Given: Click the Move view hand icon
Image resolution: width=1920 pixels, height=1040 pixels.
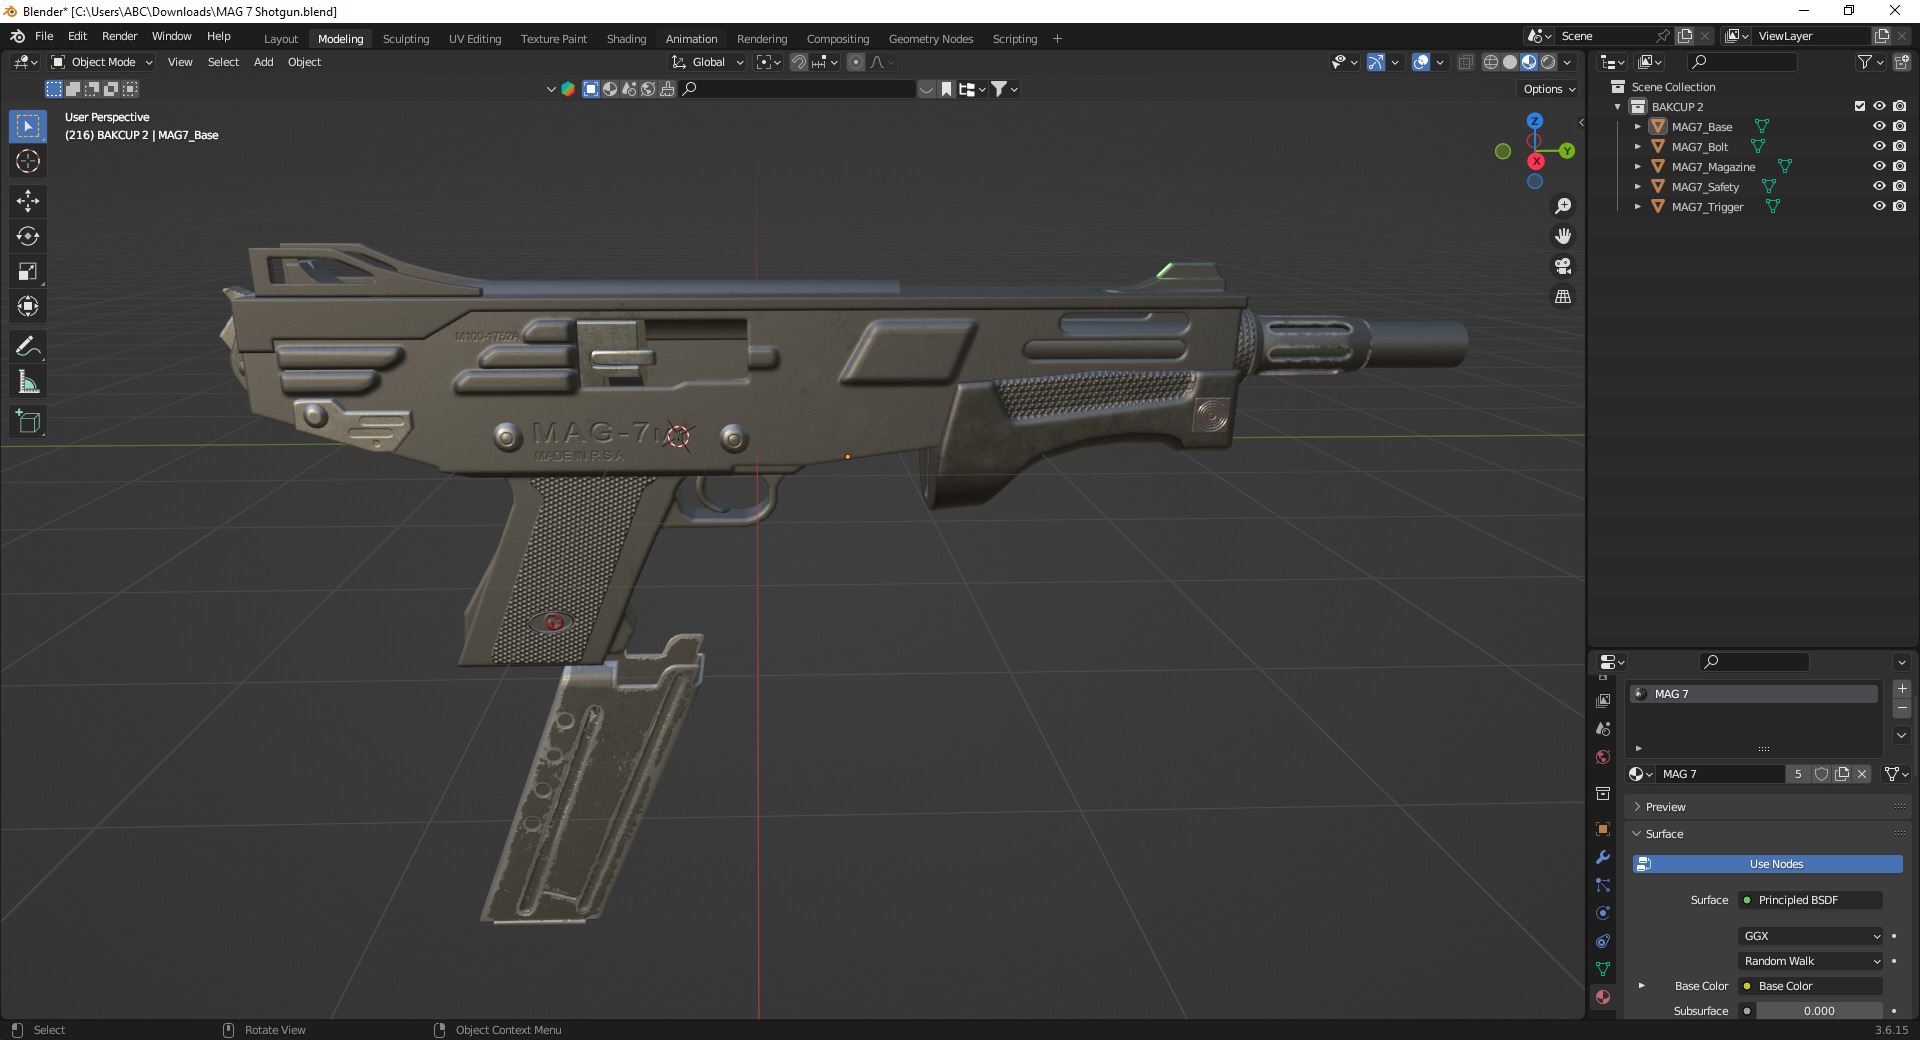Looking at the screenshot, I should [1563, 236].
